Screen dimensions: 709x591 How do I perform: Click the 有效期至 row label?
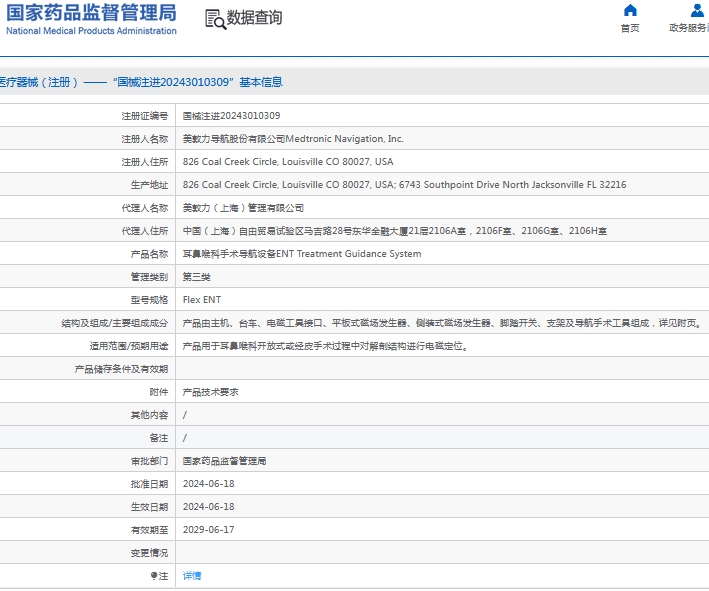149,530
